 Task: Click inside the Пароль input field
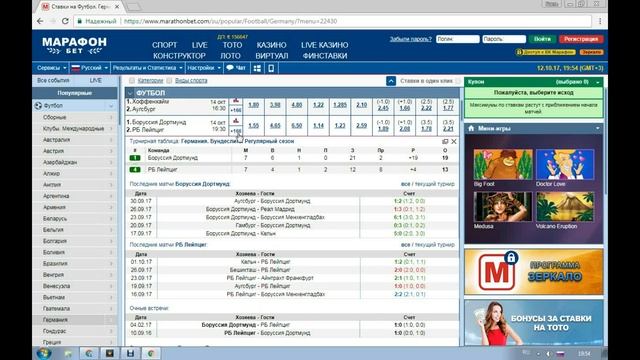504,39
